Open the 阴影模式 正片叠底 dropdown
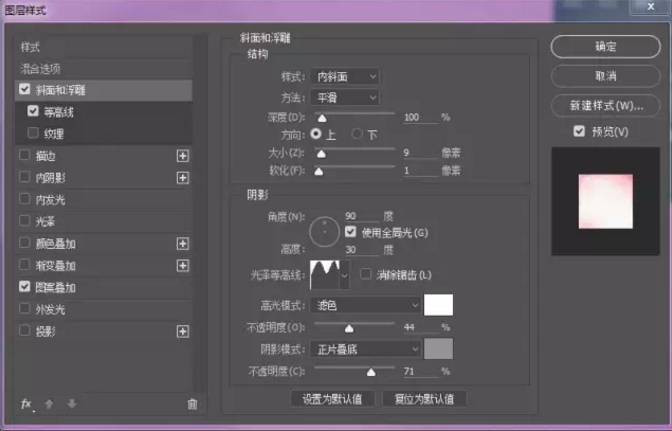This screenshot has width=672, height=431. click(x=366, y=349)
